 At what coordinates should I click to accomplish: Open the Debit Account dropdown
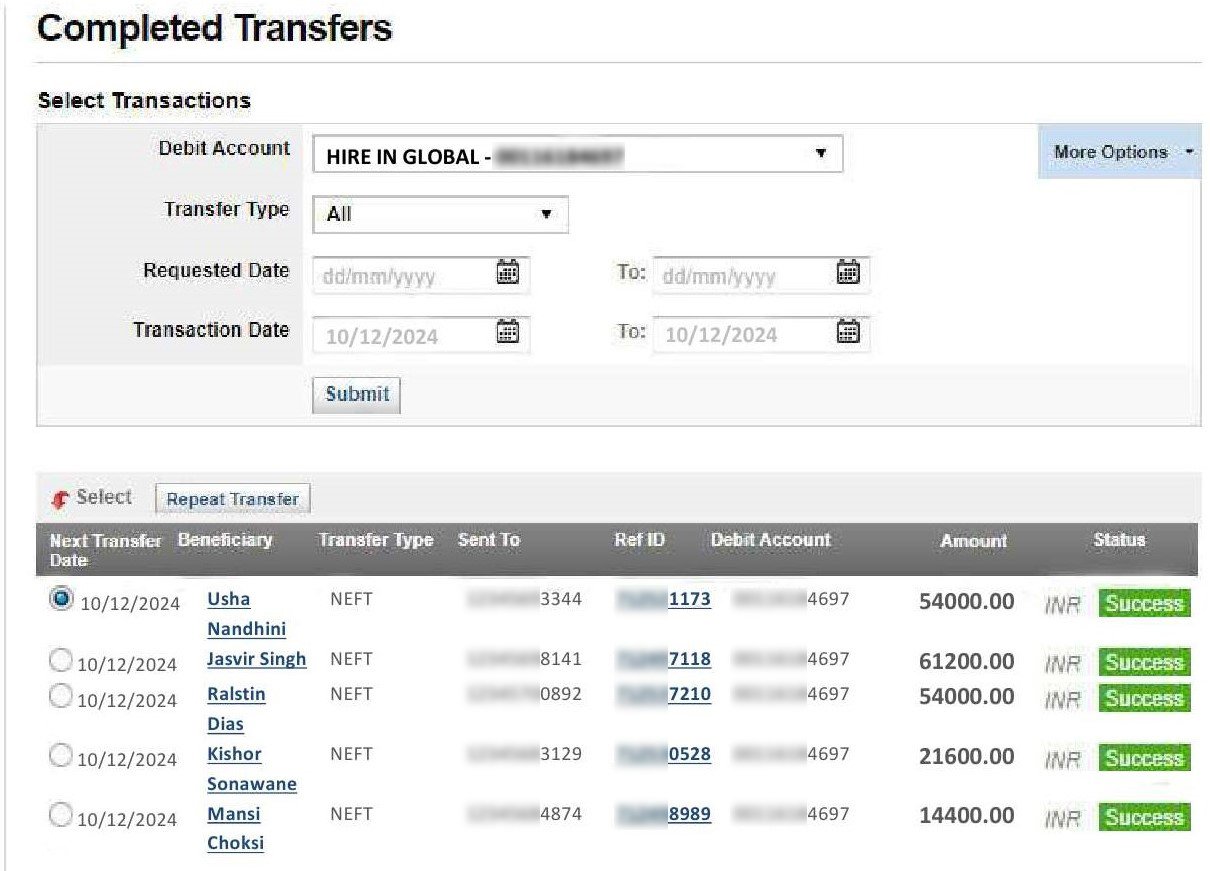click(577, 155)
